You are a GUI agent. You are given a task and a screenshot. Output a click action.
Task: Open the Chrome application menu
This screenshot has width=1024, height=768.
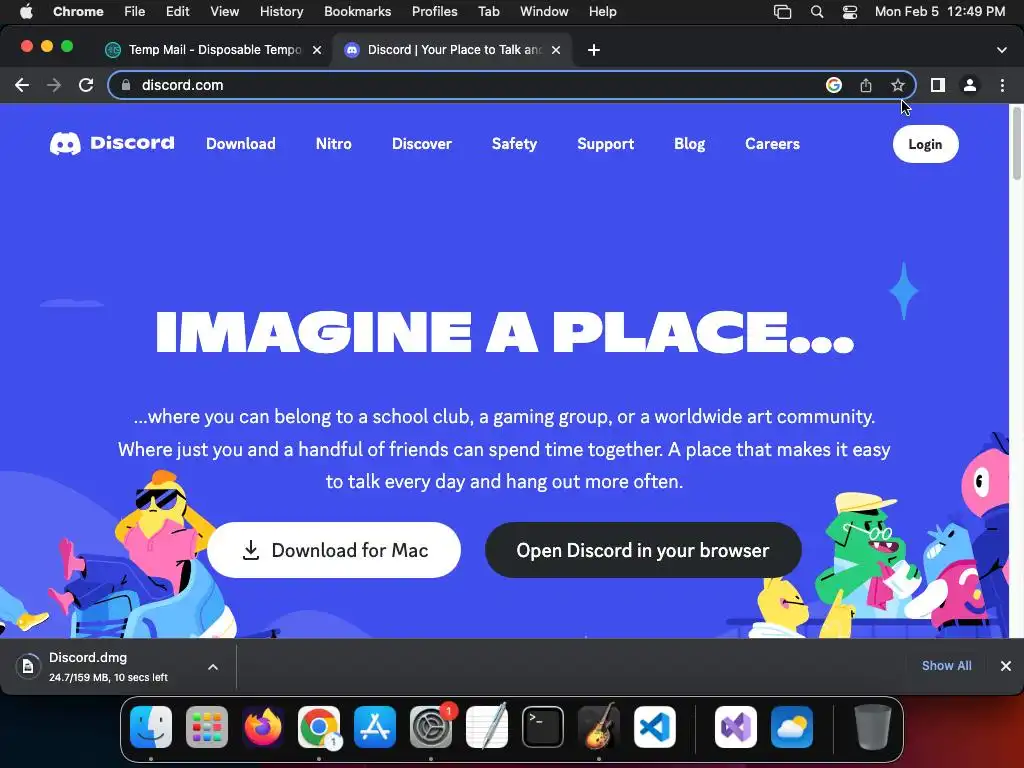coord(78,12)
